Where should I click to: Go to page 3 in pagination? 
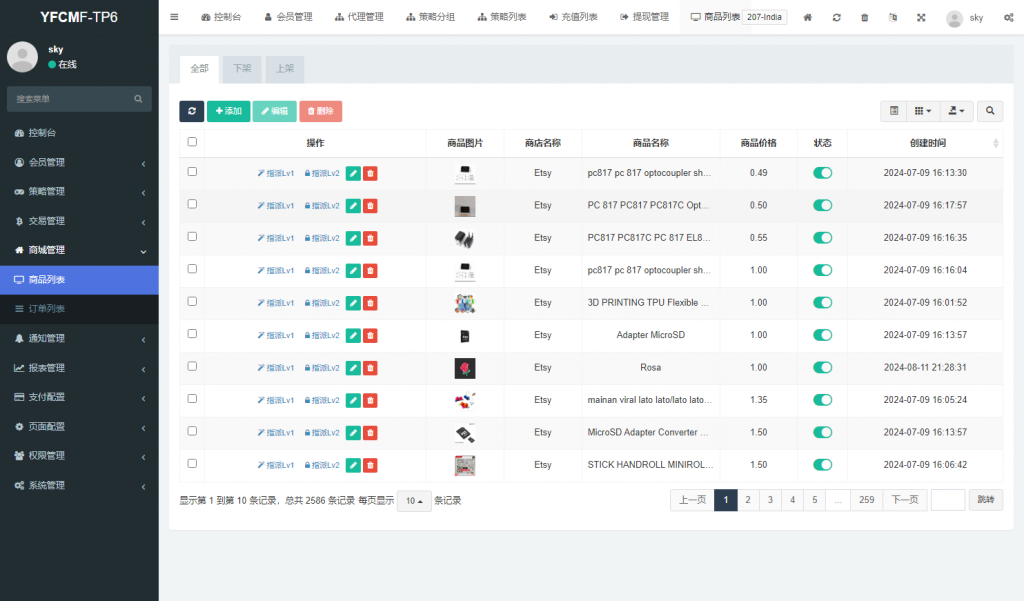(x=770, y=500)
